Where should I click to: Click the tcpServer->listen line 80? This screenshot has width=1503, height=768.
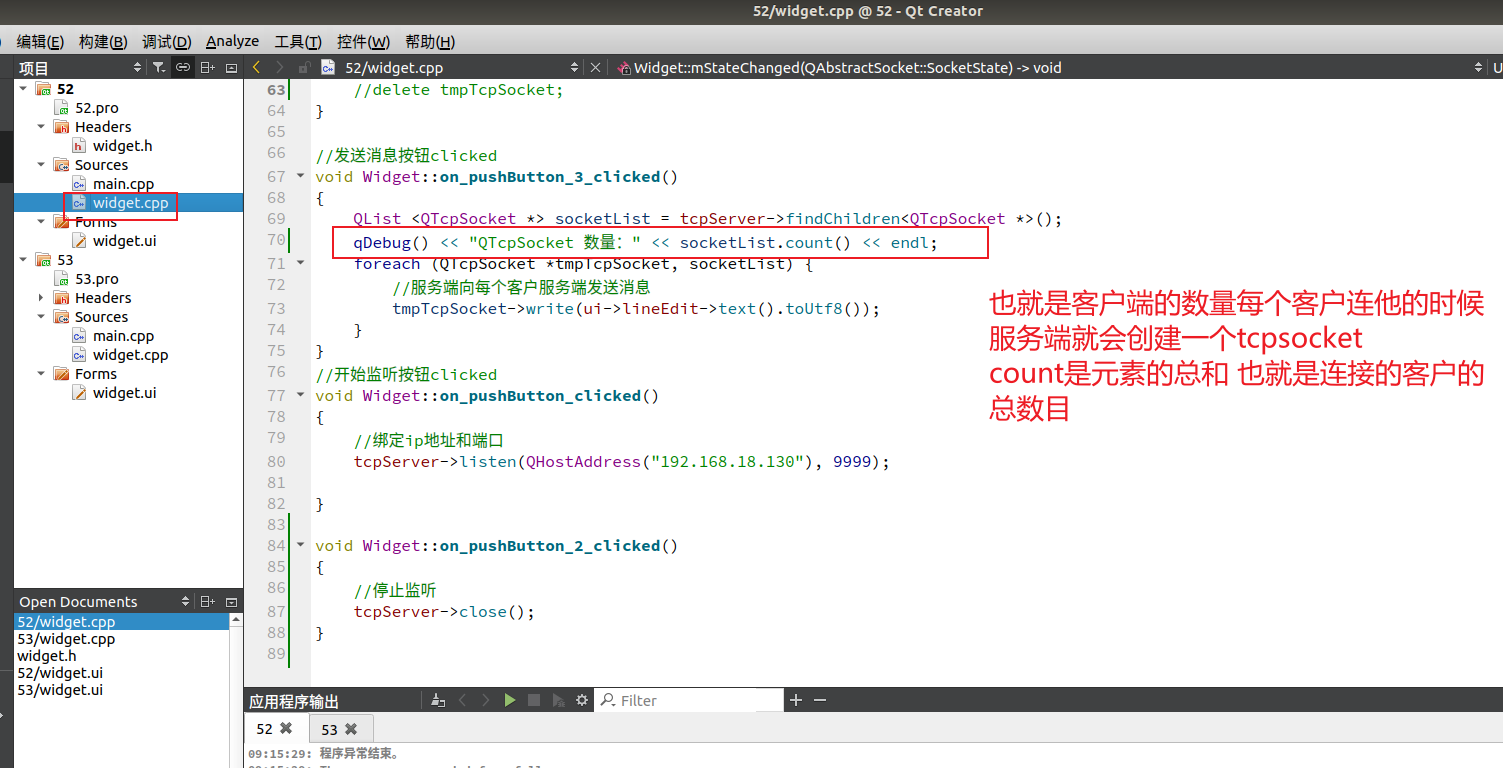click(621, 462)
